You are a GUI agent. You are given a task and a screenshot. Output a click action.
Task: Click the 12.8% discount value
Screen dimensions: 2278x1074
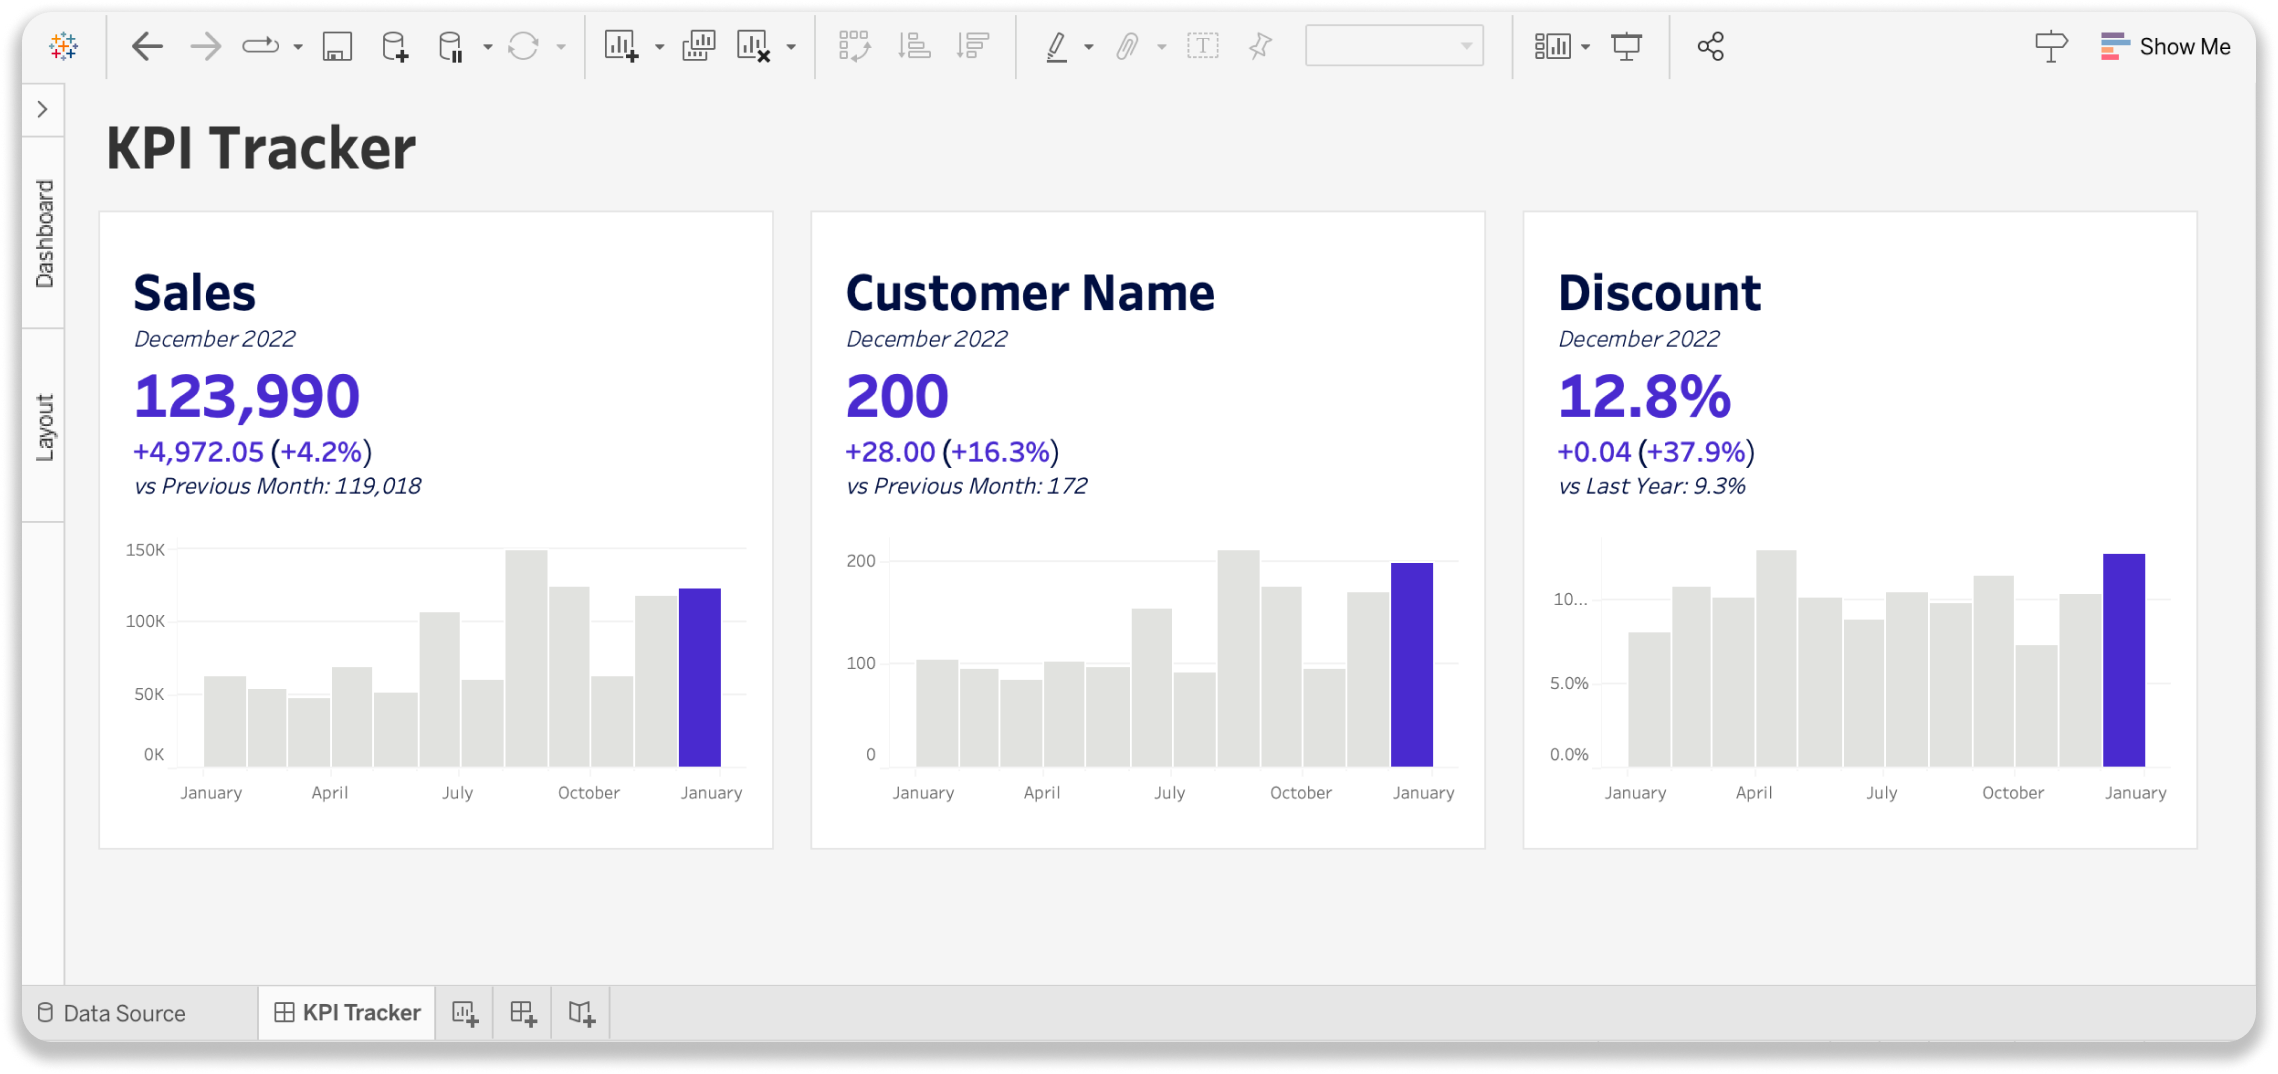(1644, 395)
